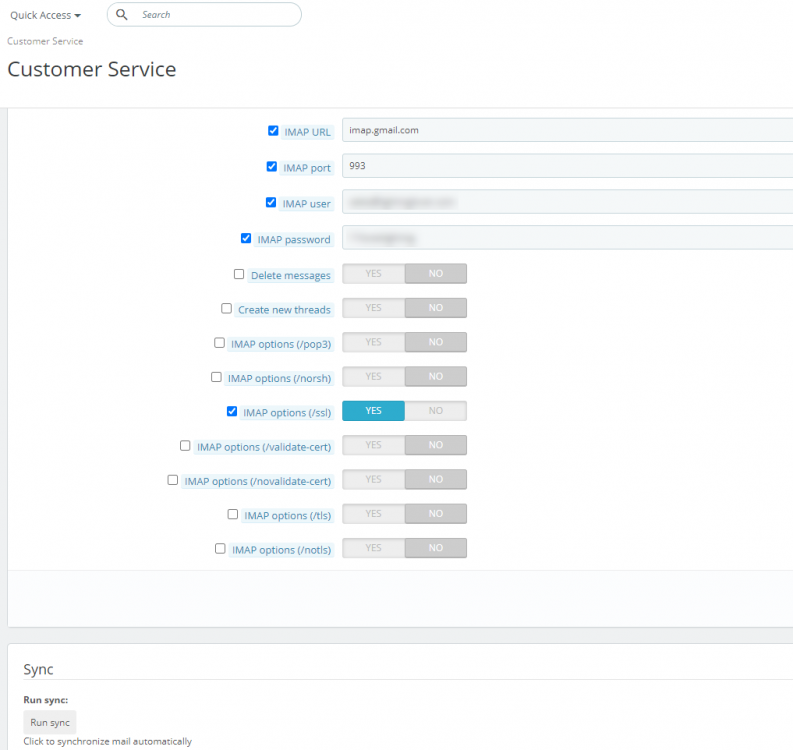Viewport: 793px width, 750px height.
Task: Click the IMAP options (/notls) label
Action: click(x=282, y=550)
